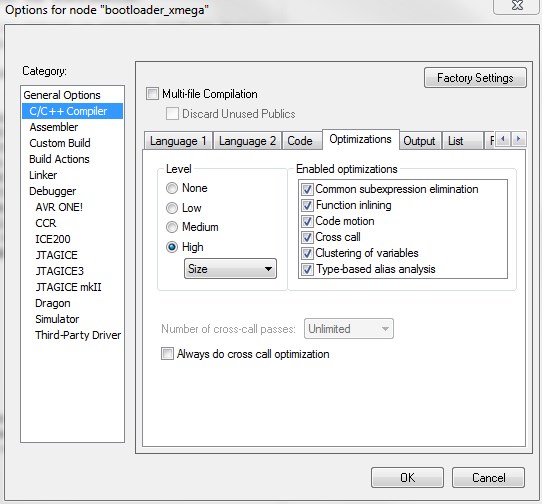Open the Size optimization dropdown
Image resolution: width=542 pixels, height=504 pixels.
tap(230, 269)
